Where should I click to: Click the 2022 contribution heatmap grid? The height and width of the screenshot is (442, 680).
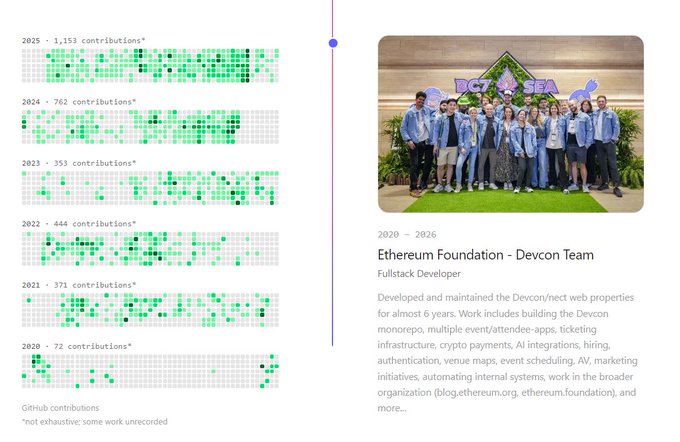150,249
